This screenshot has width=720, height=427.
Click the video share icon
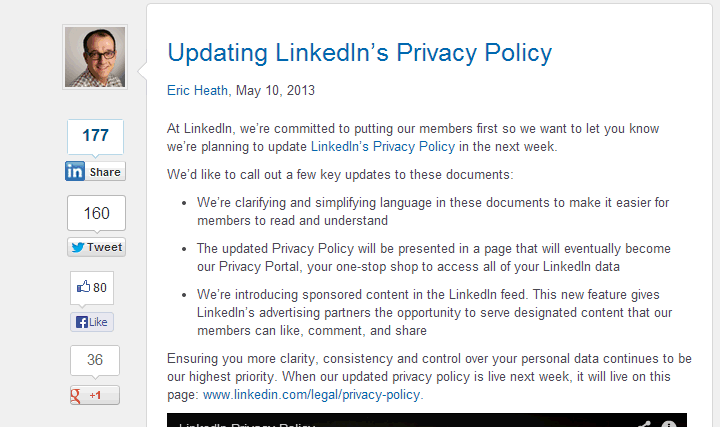pos(645,423)
